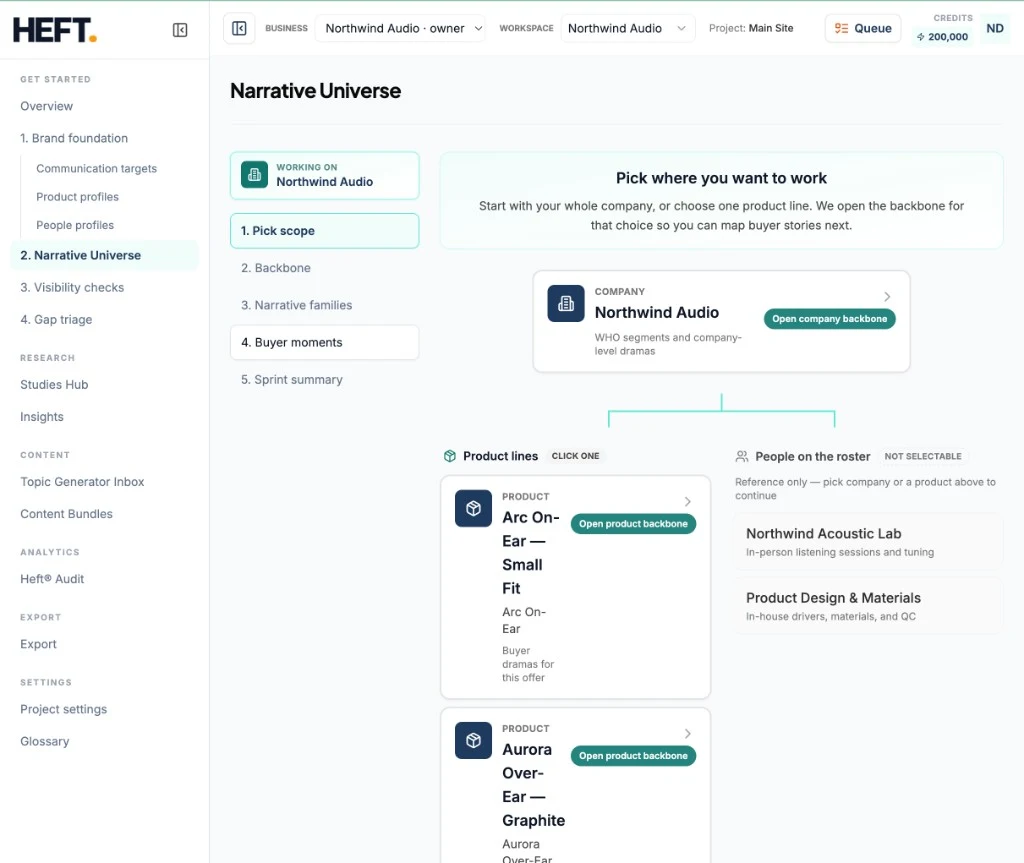This screenshot has width=1024, height=863.
Task: Open the 4. Buyer moments step
Action: [325, 342]
